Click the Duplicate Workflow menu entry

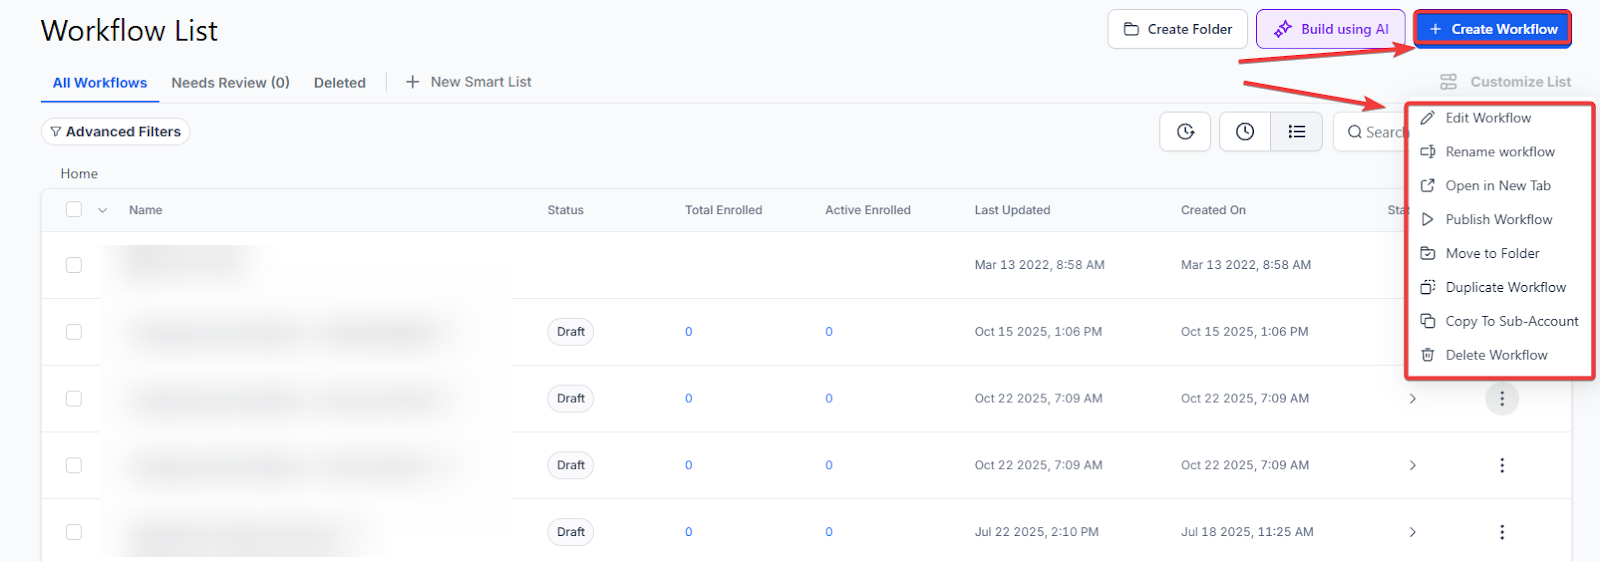[1505, 287]
